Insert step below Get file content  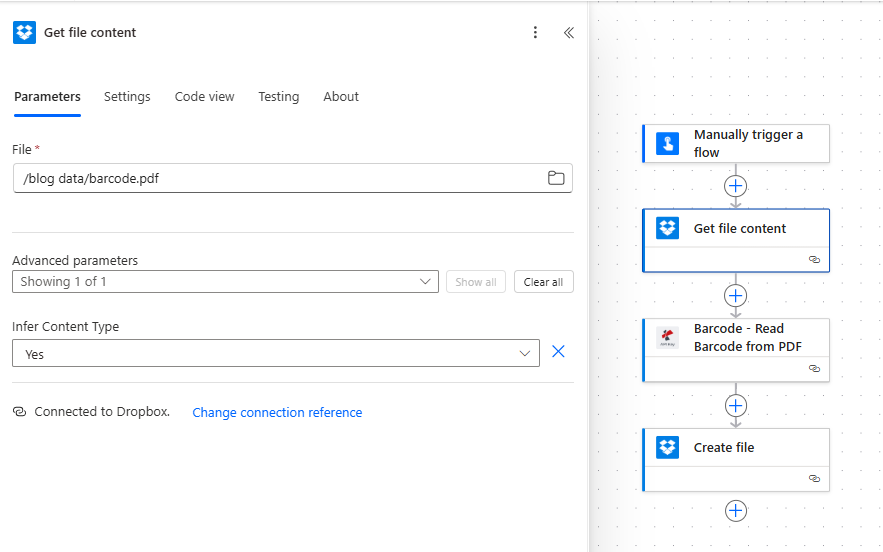tap(736, 296)
